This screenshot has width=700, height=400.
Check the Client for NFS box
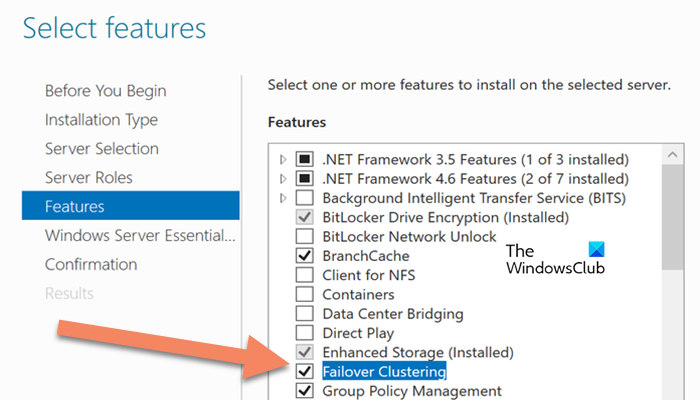[306, 275]
